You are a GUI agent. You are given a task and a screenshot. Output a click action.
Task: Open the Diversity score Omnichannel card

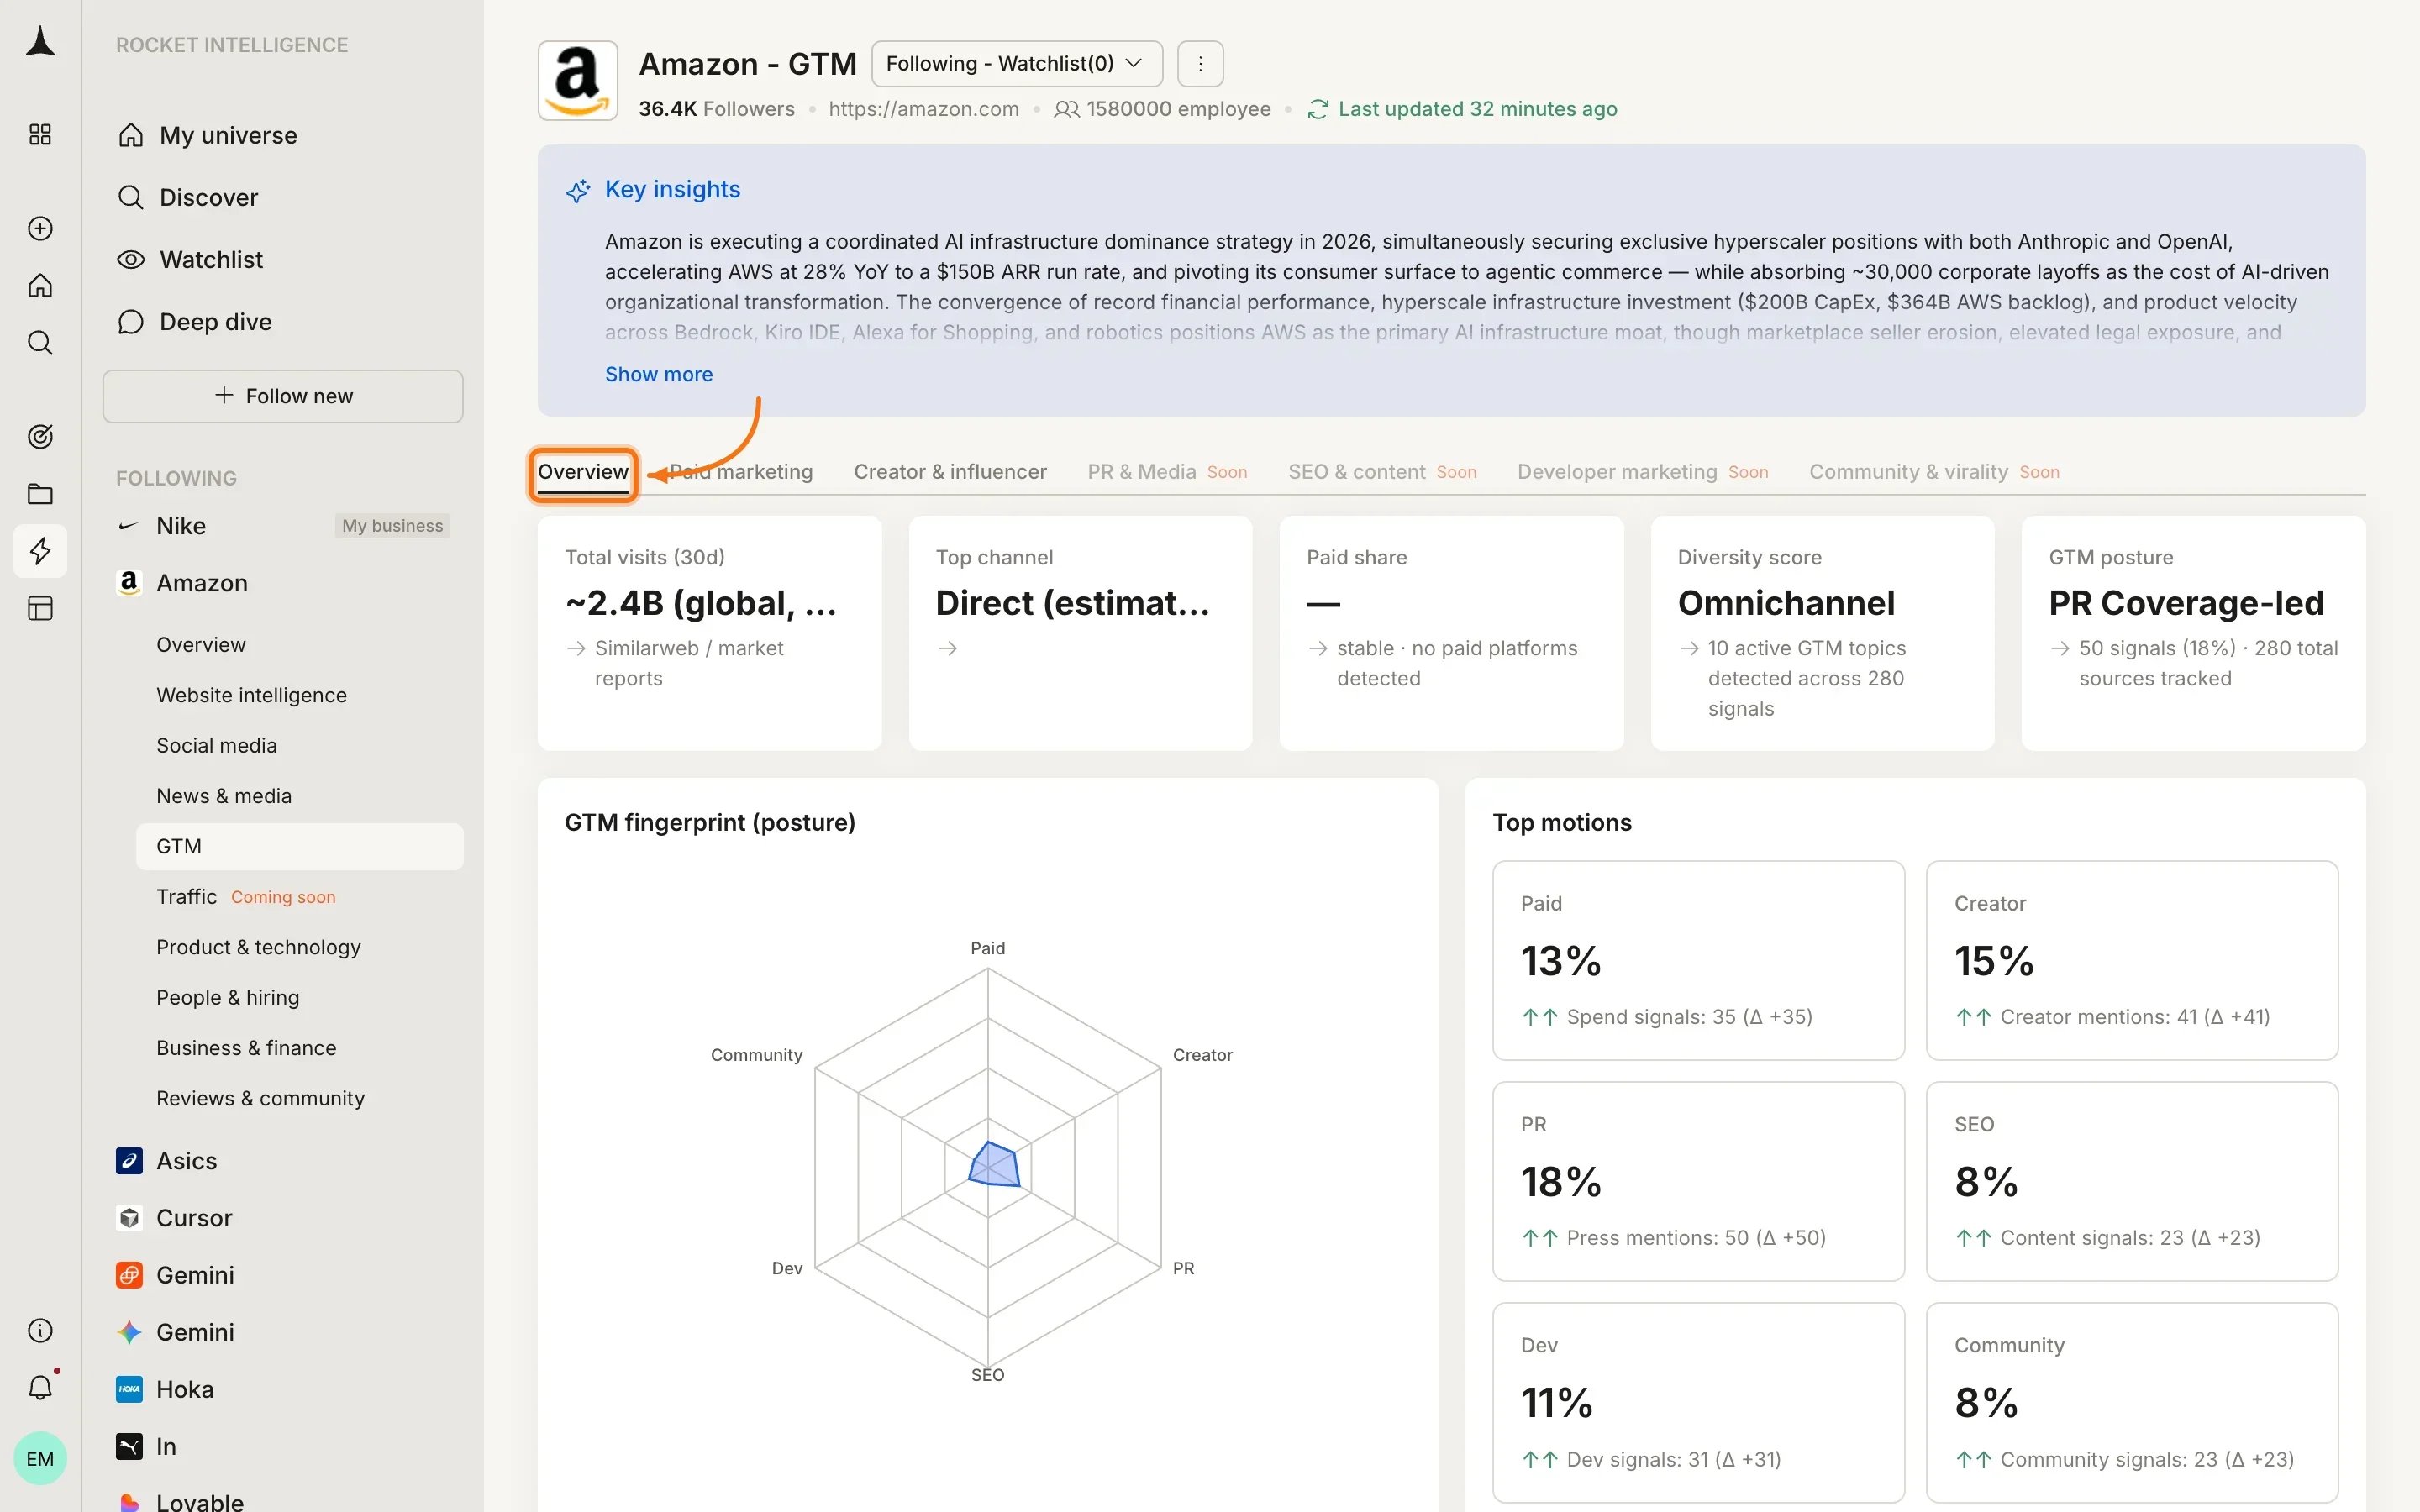(1823, 633)
